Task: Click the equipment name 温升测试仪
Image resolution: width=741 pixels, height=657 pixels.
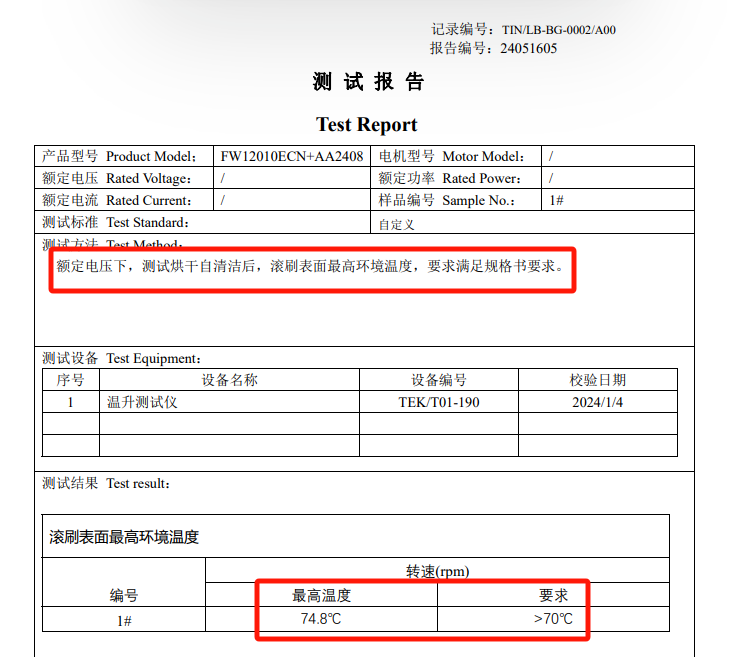Action: pos(142,402)
